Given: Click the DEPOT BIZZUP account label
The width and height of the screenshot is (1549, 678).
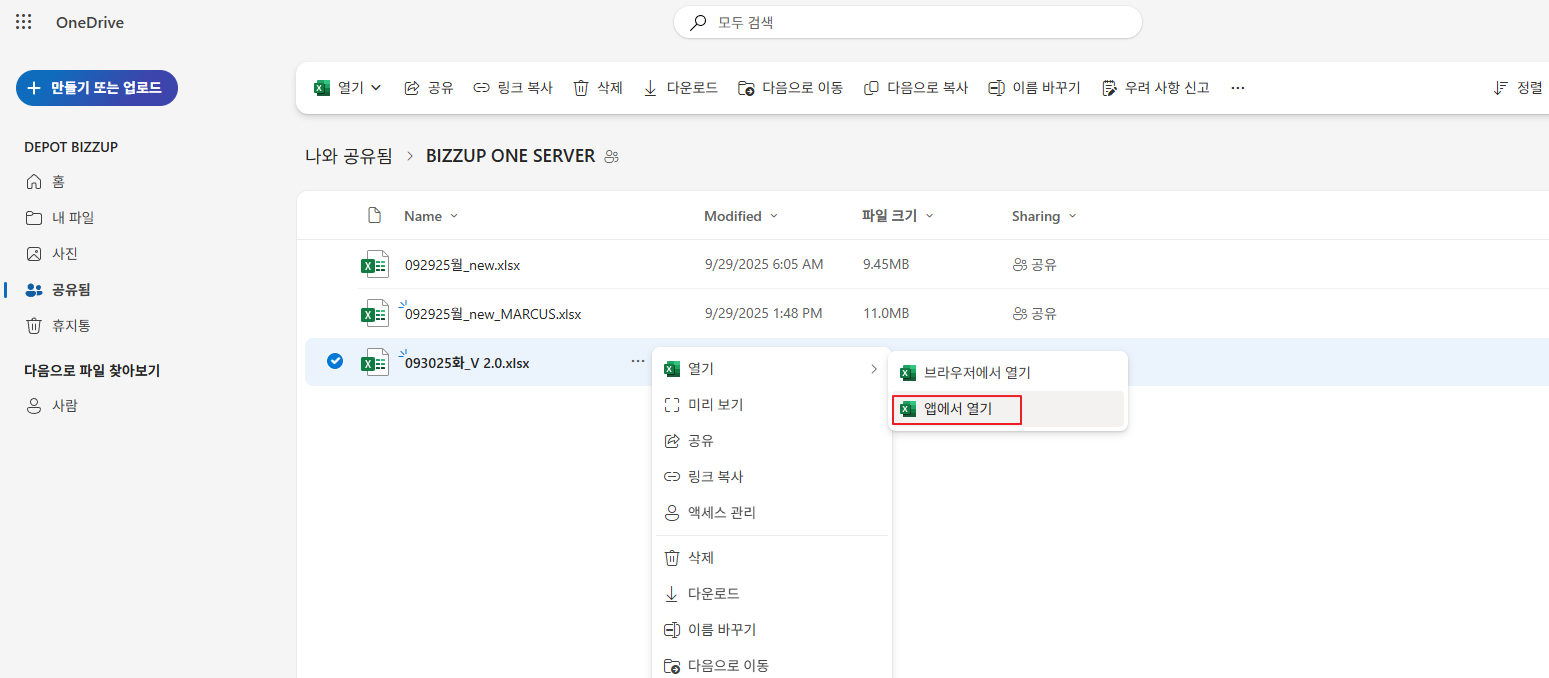Looking at the screenshot, I should (x=71, y=147).
